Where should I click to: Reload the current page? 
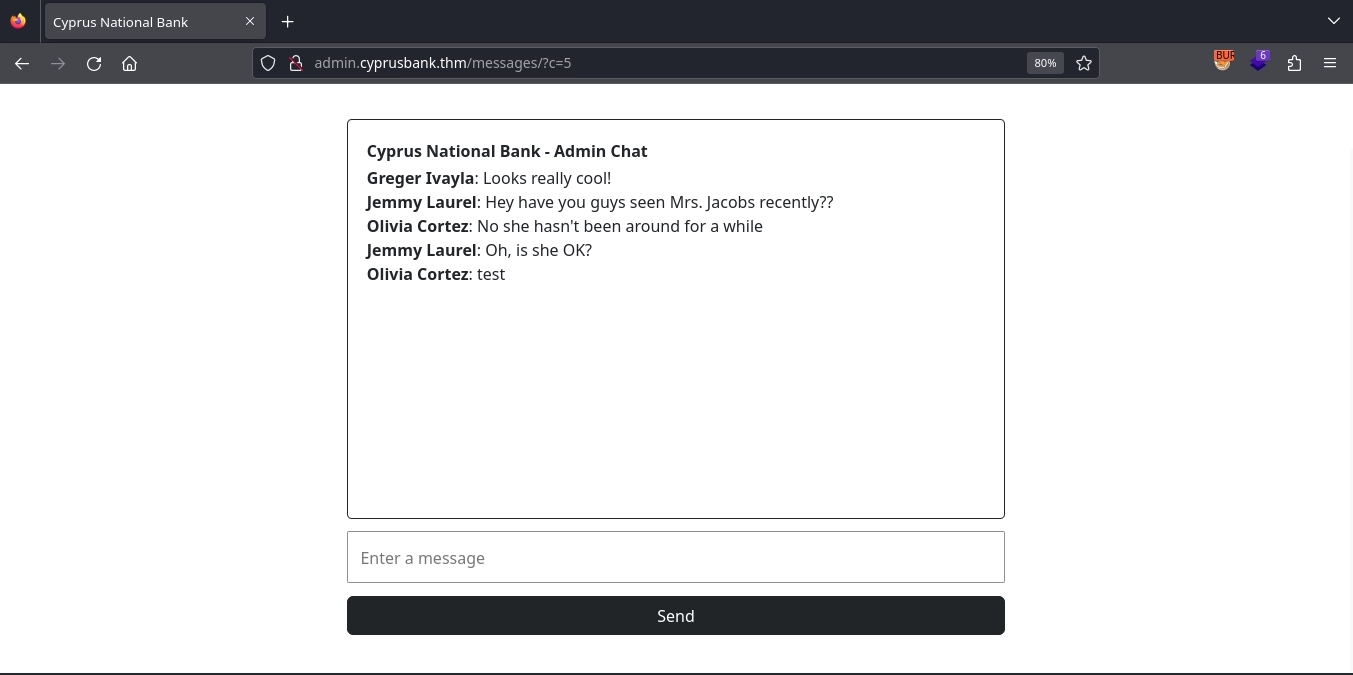coord(94,63)
